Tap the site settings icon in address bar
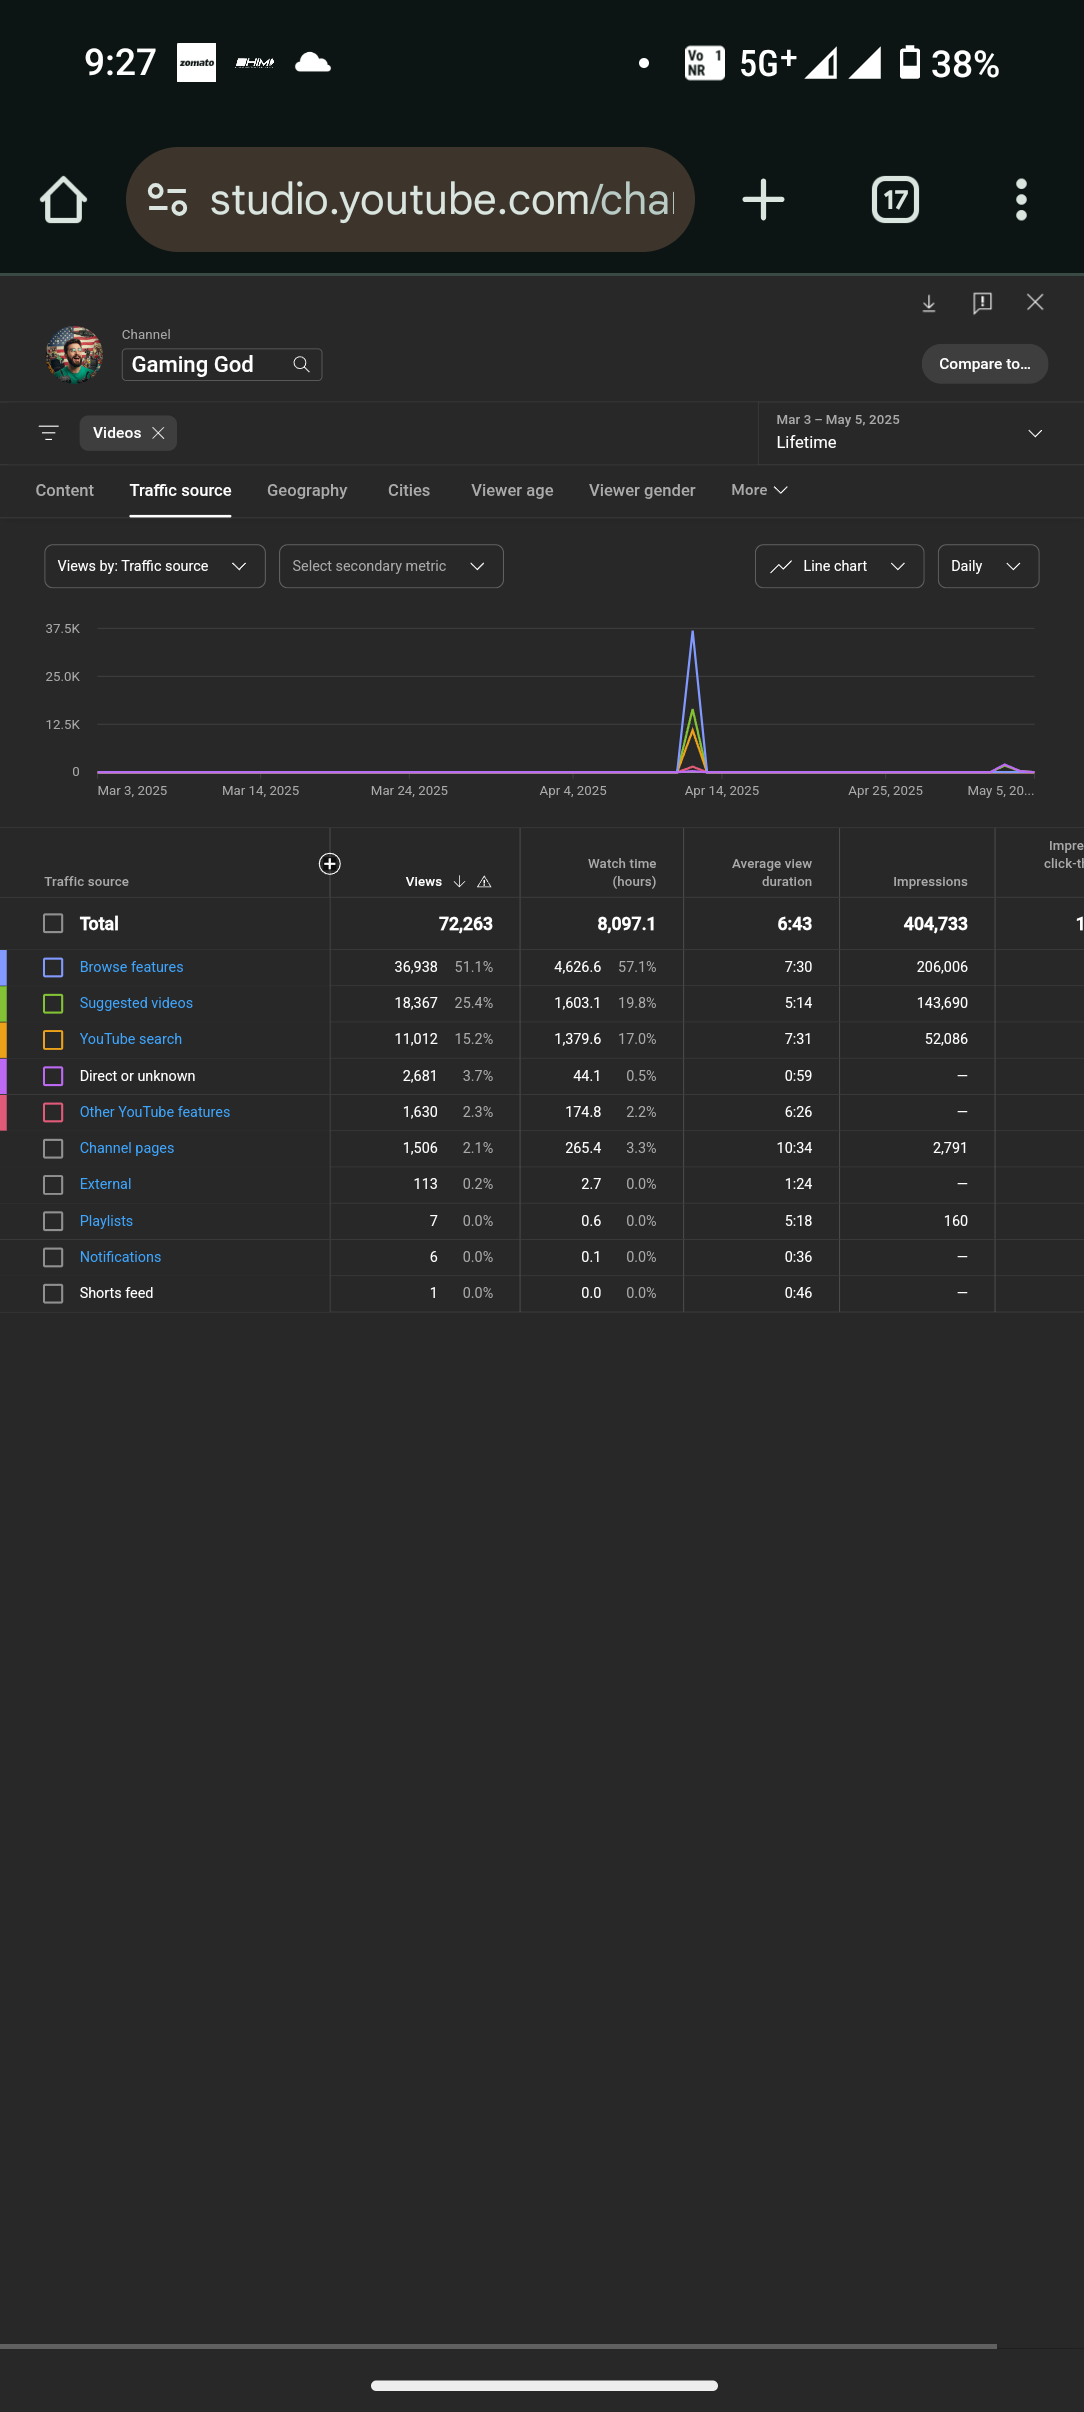The height and width of the screenshot is (2412, 1084). click(x=167, y=200)
